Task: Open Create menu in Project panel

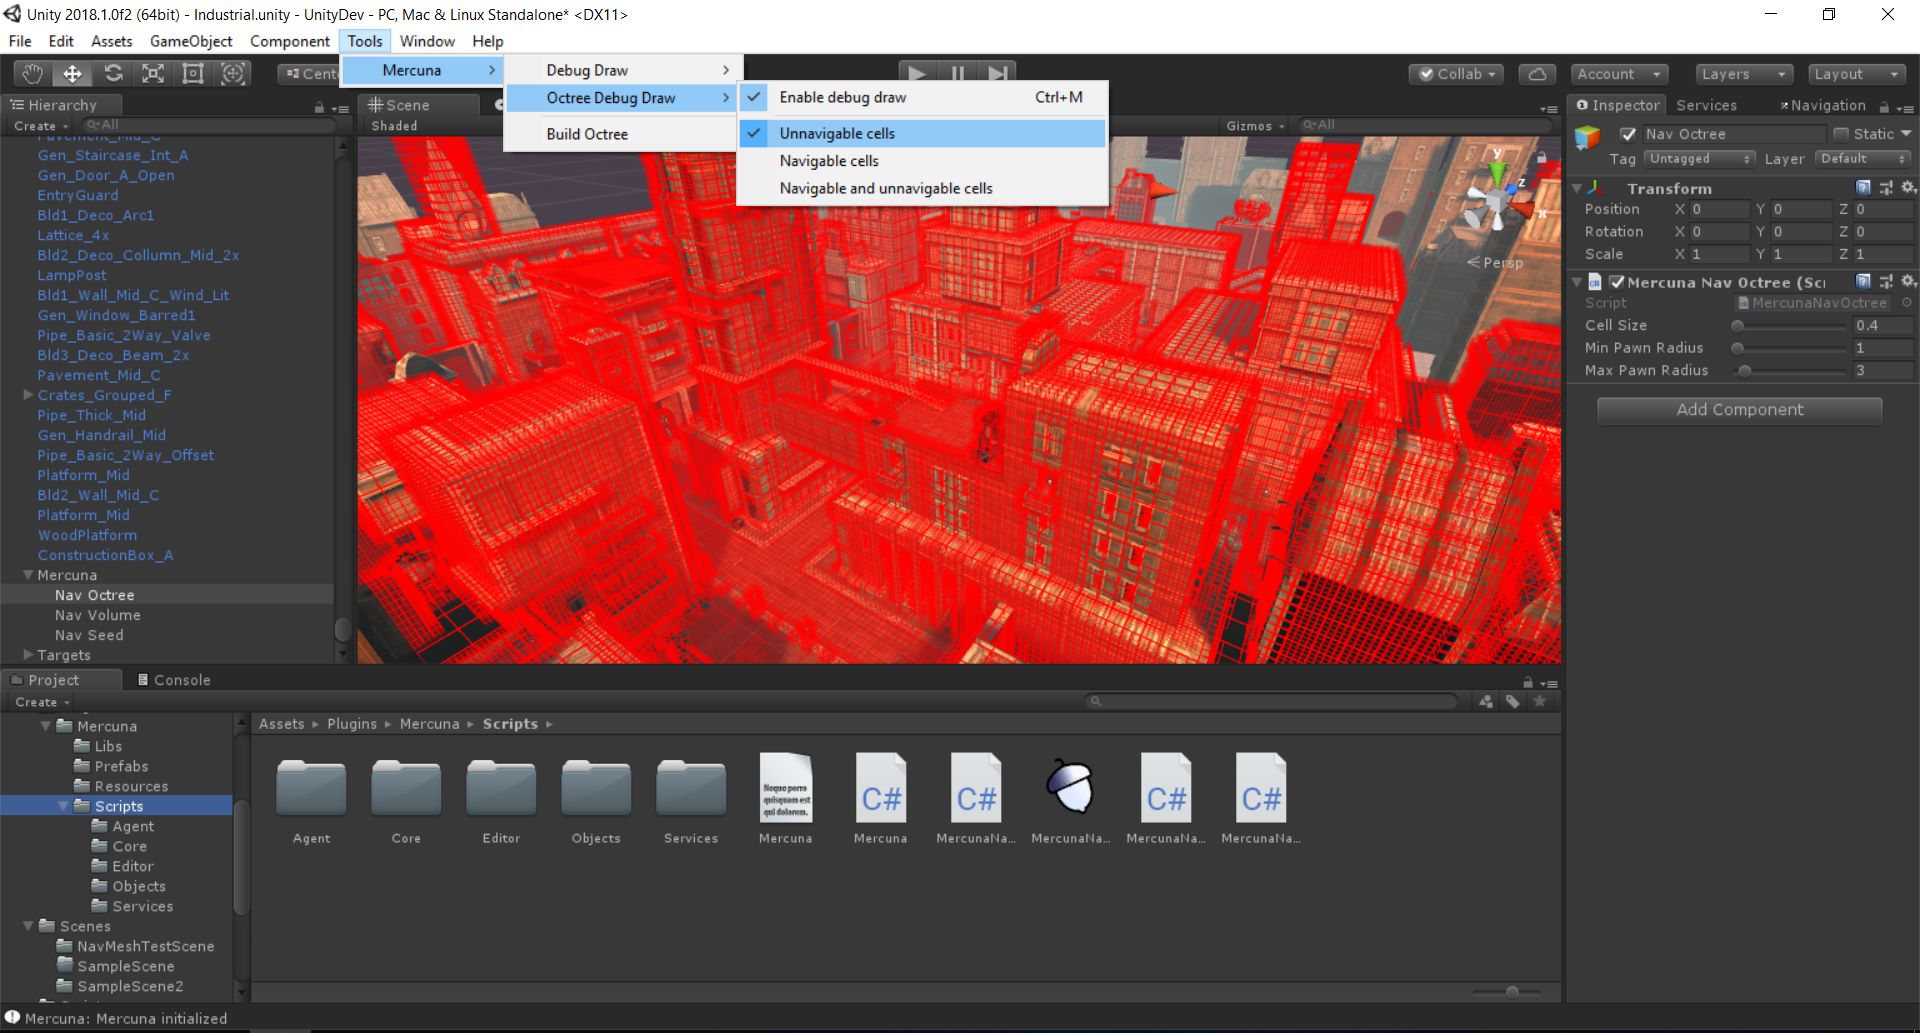Action: pos(42,702)
